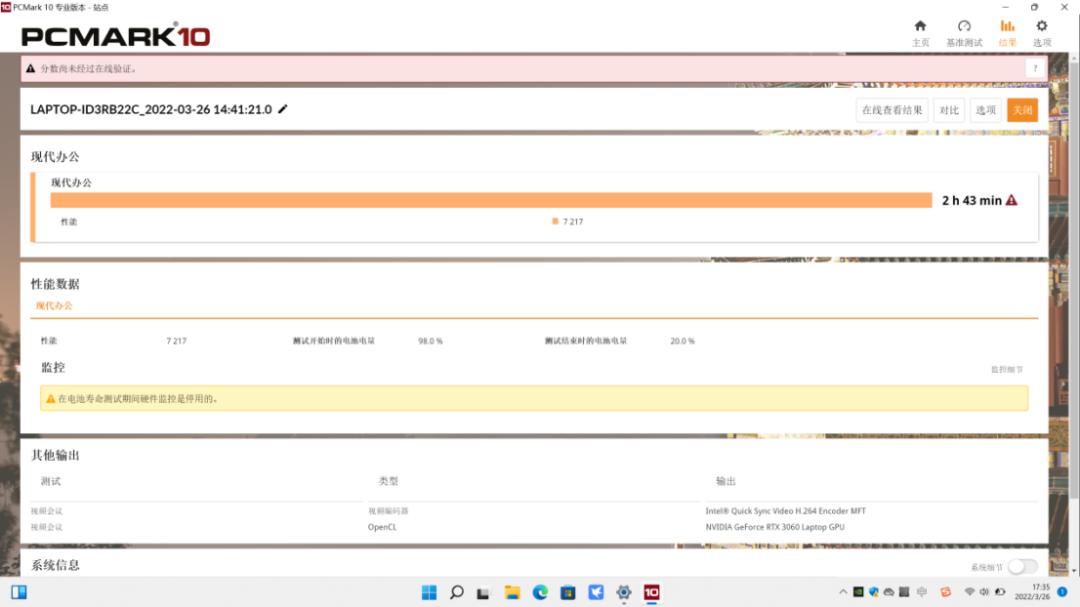Click the question mark help button

point(1035,68)
